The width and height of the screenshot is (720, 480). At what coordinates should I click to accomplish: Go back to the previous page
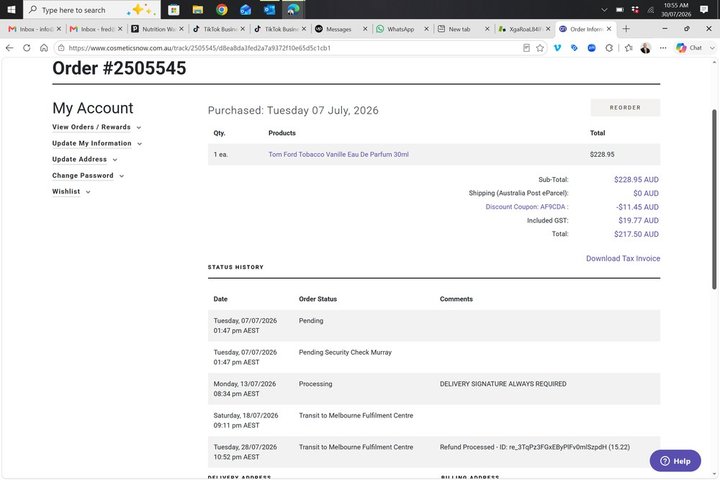coord(10,48)
